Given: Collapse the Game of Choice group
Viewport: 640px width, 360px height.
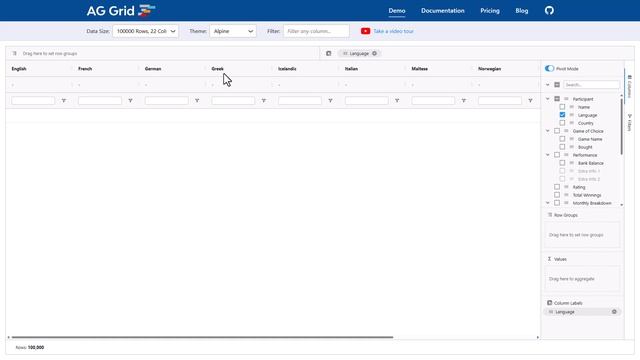Looking at the screenshot, I should 548,131.
